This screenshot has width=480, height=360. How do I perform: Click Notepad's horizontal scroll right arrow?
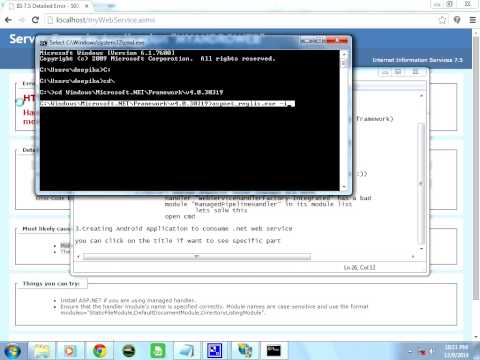click(413, 256)
